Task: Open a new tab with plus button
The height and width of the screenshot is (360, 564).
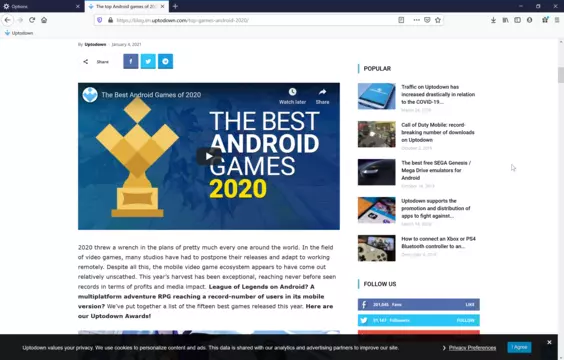Action: tap(175, 6)
